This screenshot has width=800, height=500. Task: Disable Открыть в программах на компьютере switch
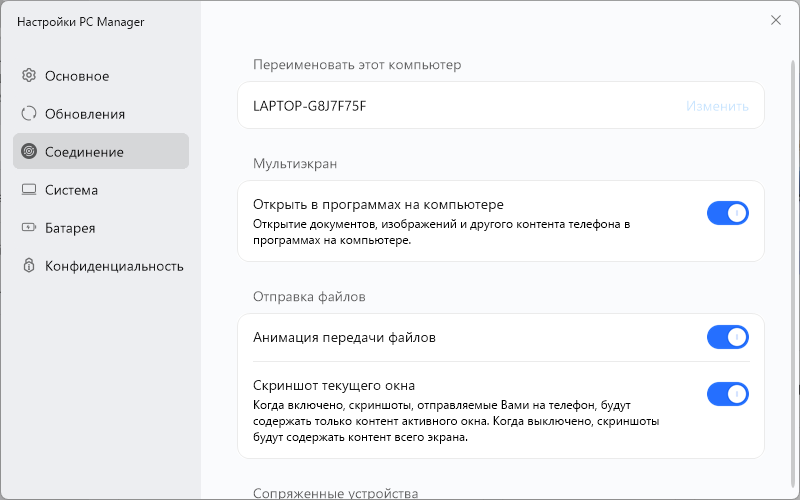tap(727, 212)
